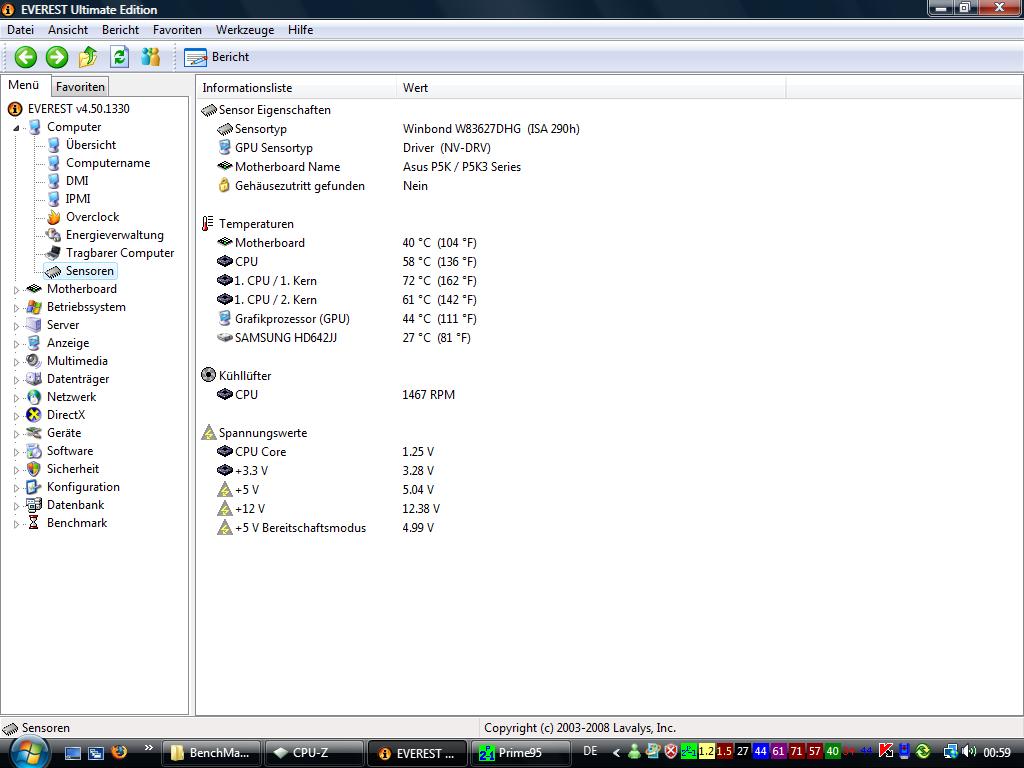Screen dimensions: 1024x768
Task: Click the Bericht report button in toolbar
Action: pyautogui.click(x=217, y=57)
